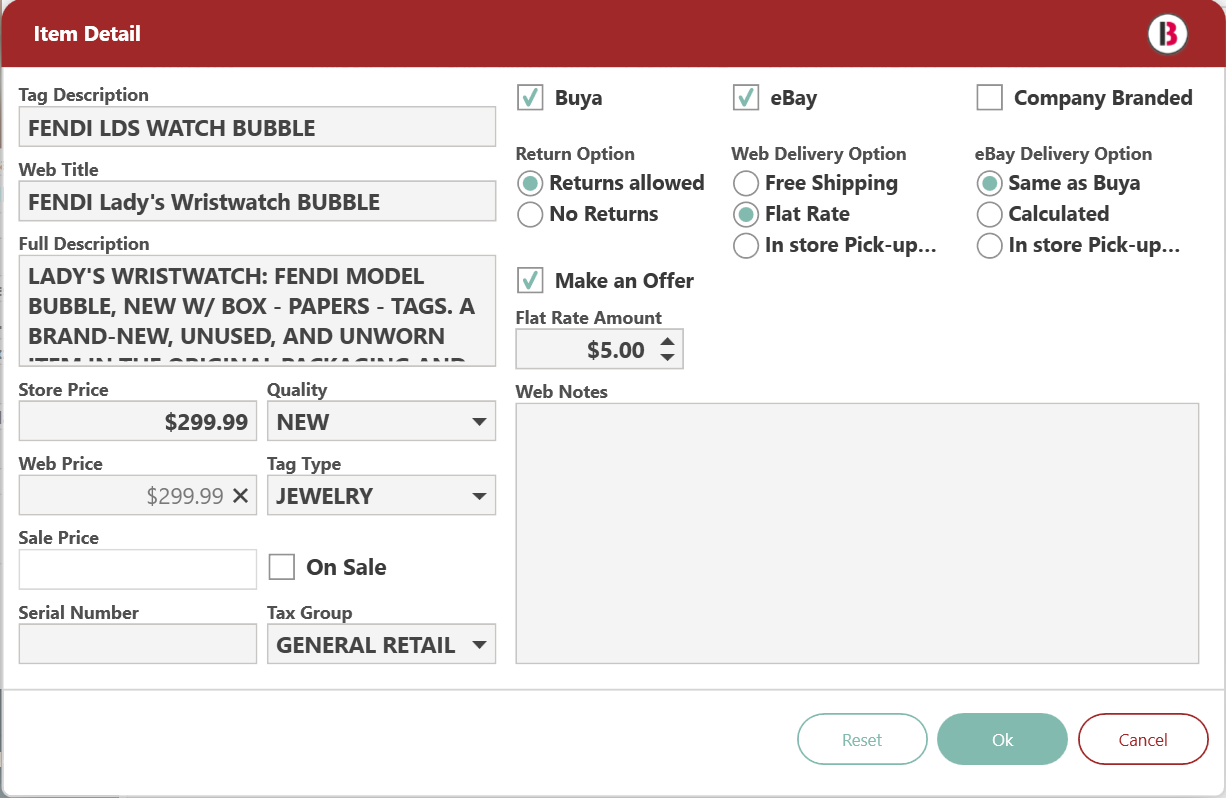Image resolution: width=1226 pixels, height=798 pixels.
Task: Click the Buya logo icon in header
Action: 1167,34
